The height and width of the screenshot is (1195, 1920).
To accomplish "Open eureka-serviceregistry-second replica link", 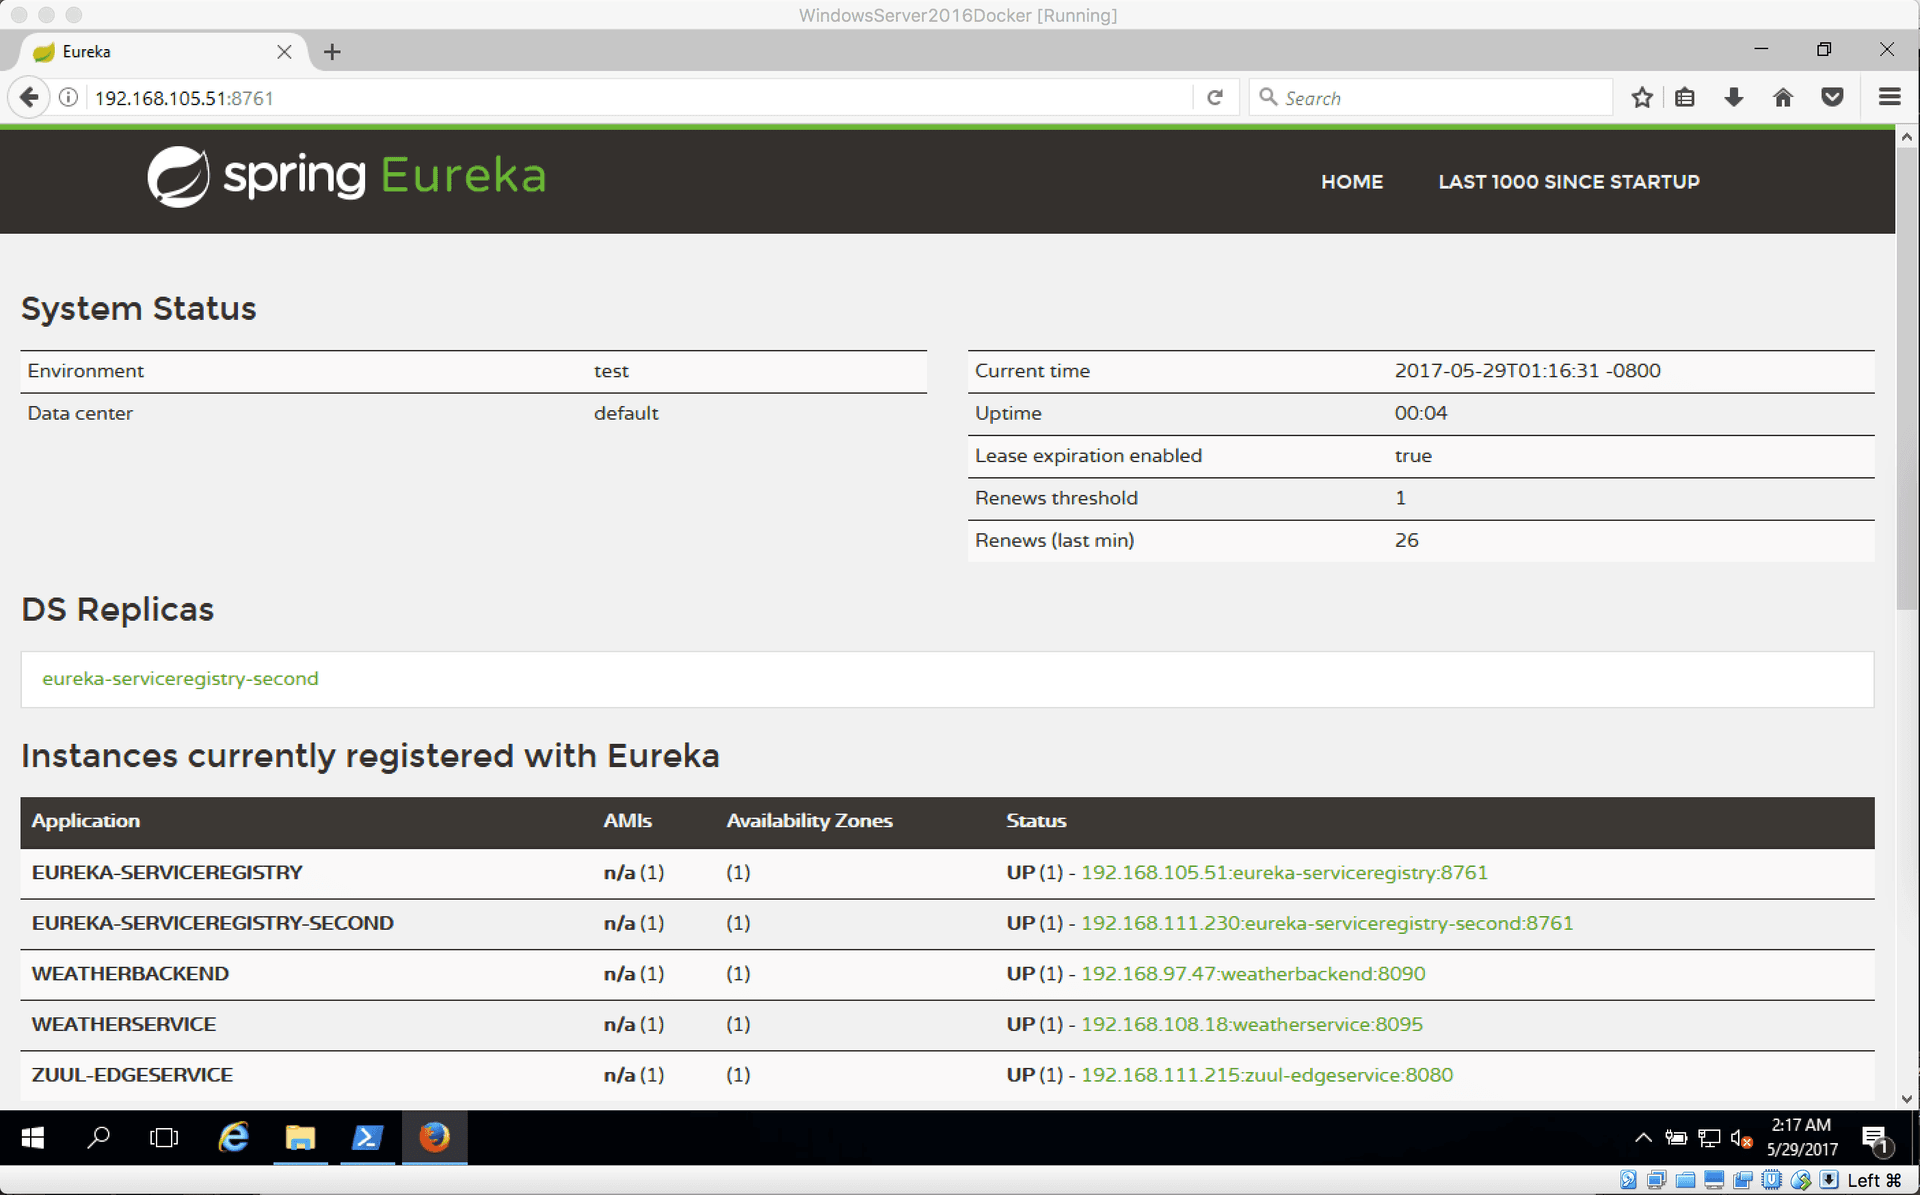I will 180,679.
